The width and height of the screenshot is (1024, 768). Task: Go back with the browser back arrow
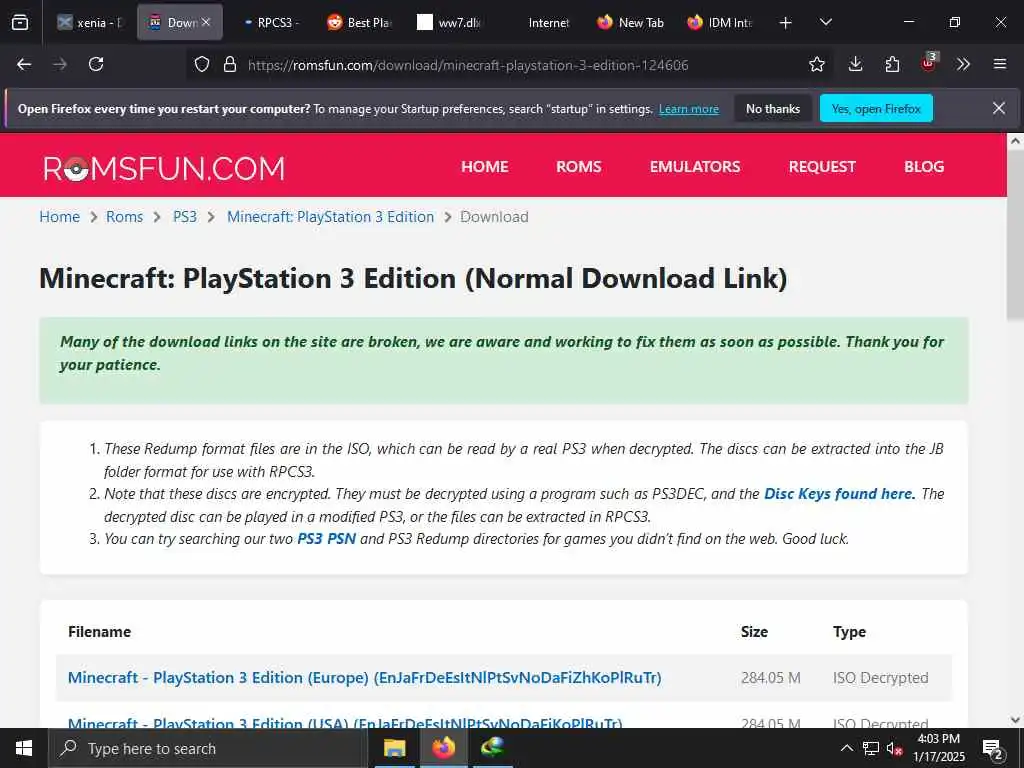(24, 64)
